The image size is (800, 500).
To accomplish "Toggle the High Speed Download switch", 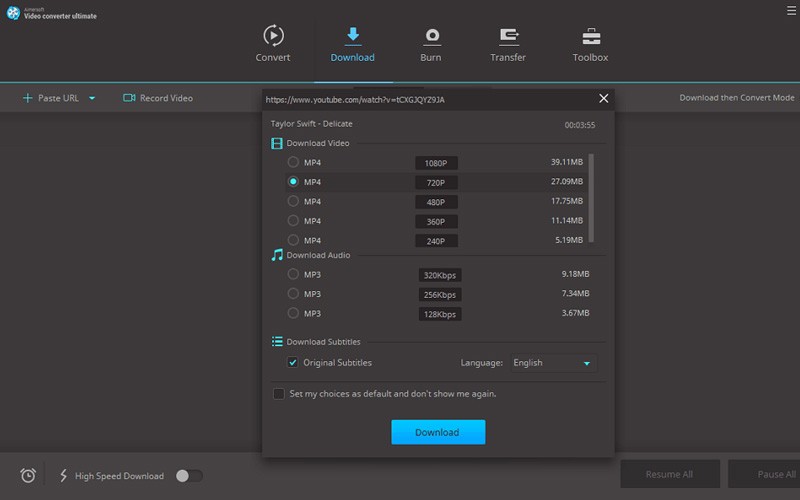I will pos(189,476).
